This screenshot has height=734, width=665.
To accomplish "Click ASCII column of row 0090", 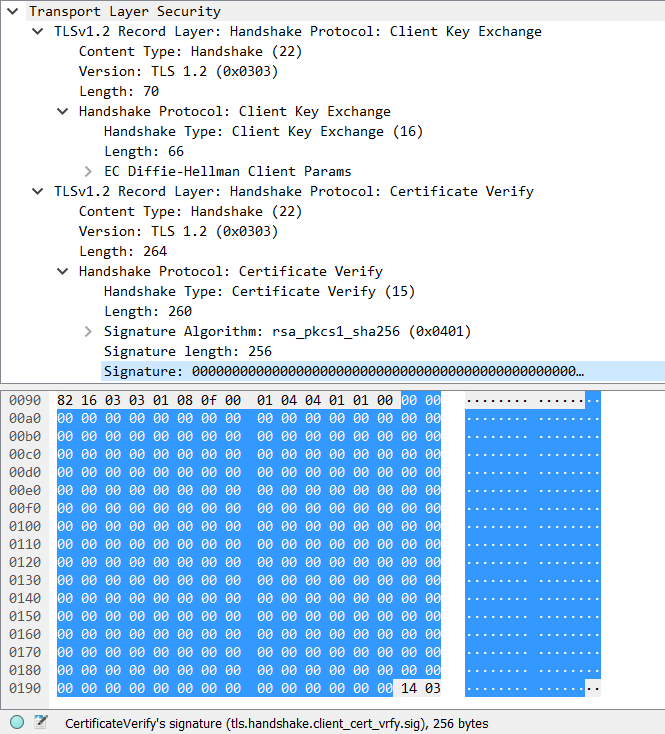I will tap(533, 400).
